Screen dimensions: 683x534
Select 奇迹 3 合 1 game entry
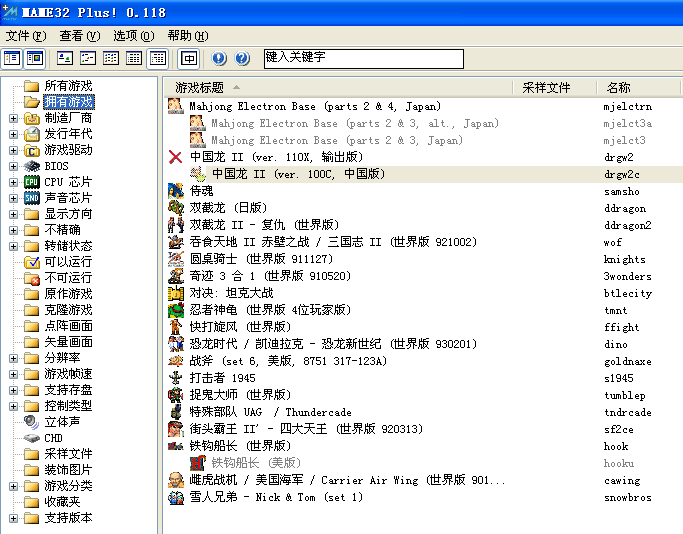click(x=270, y=276)
